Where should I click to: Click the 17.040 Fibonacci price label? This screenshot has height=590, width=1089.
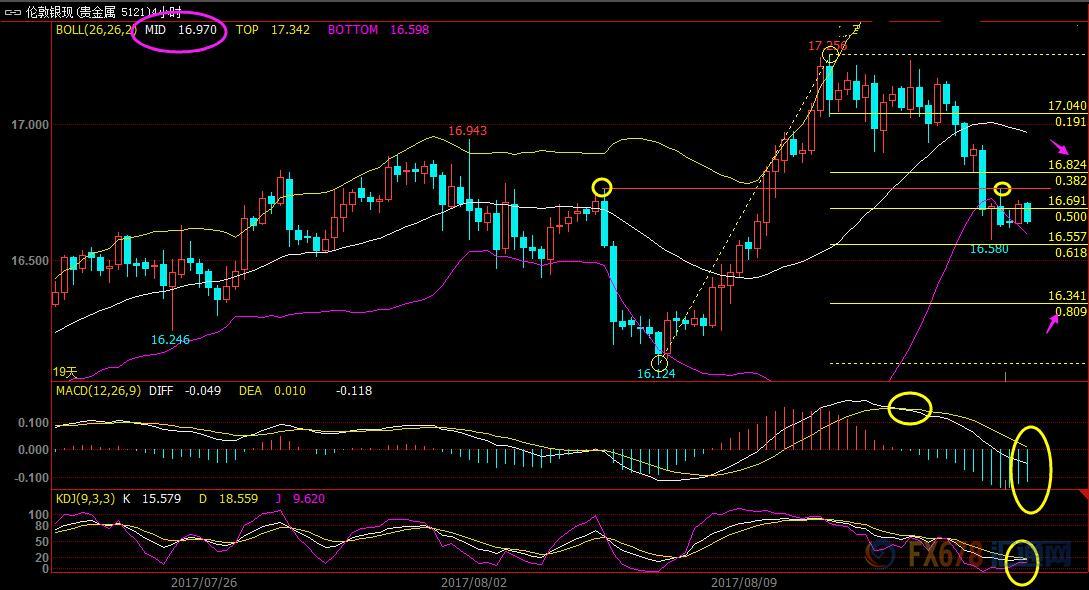click(x=1066, y=106)
